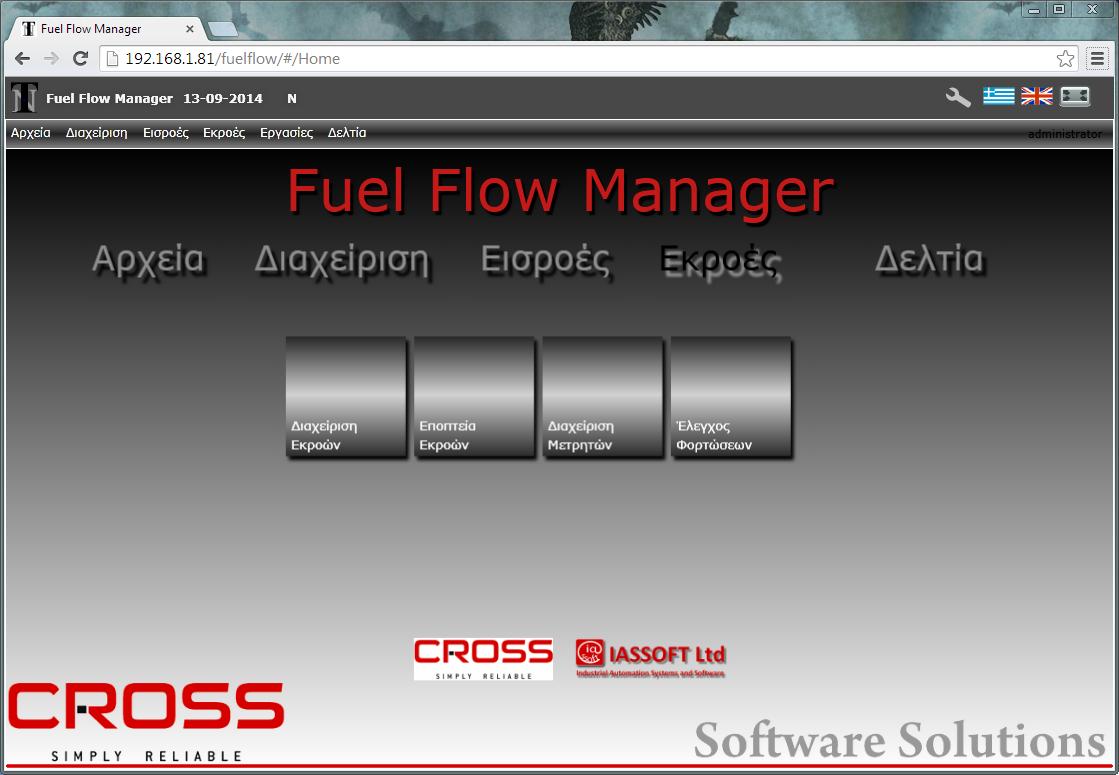Bookmark this page with the star icon

pyautogui.click(x=1065, y=59)
